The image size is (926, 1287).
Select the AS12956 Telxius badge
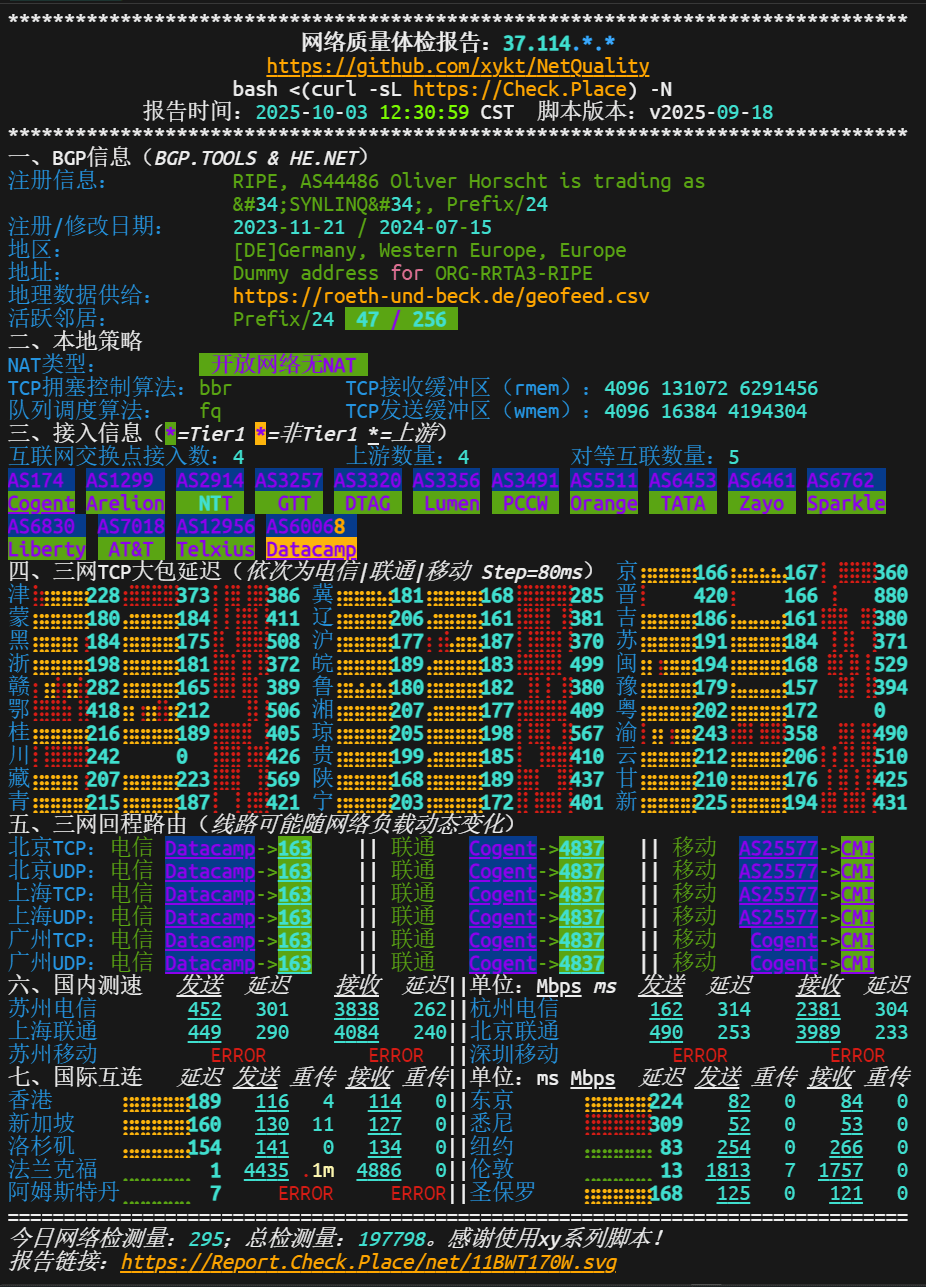tap(212, 537)
